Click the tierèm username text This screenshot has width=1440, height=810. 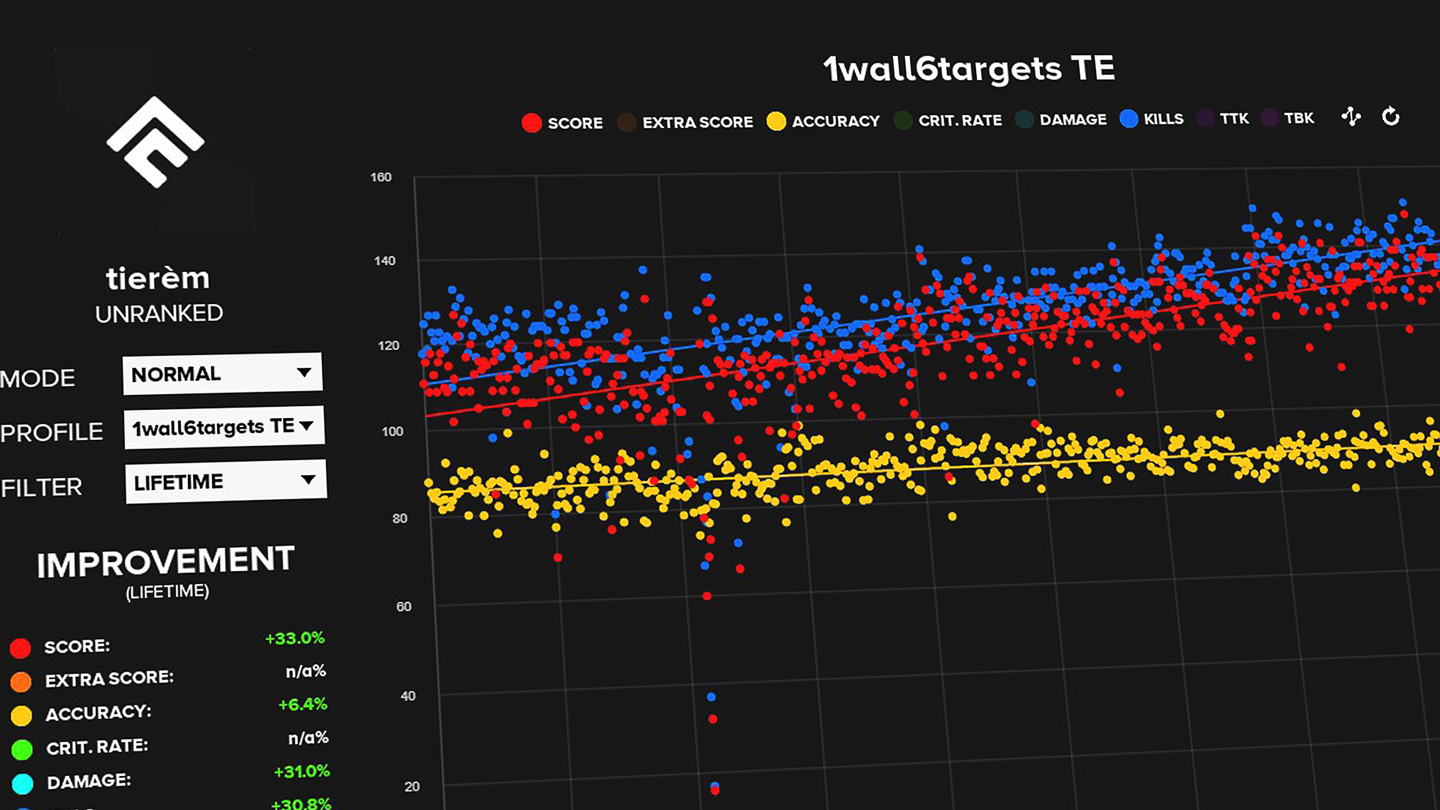[158, 278]
